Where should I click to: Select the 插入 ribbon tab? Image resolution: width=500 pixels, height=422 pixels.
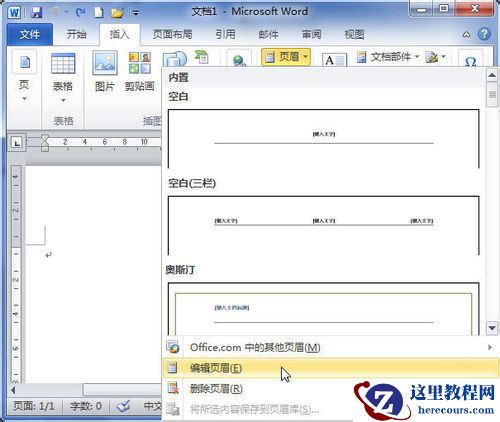click(119, 34)
